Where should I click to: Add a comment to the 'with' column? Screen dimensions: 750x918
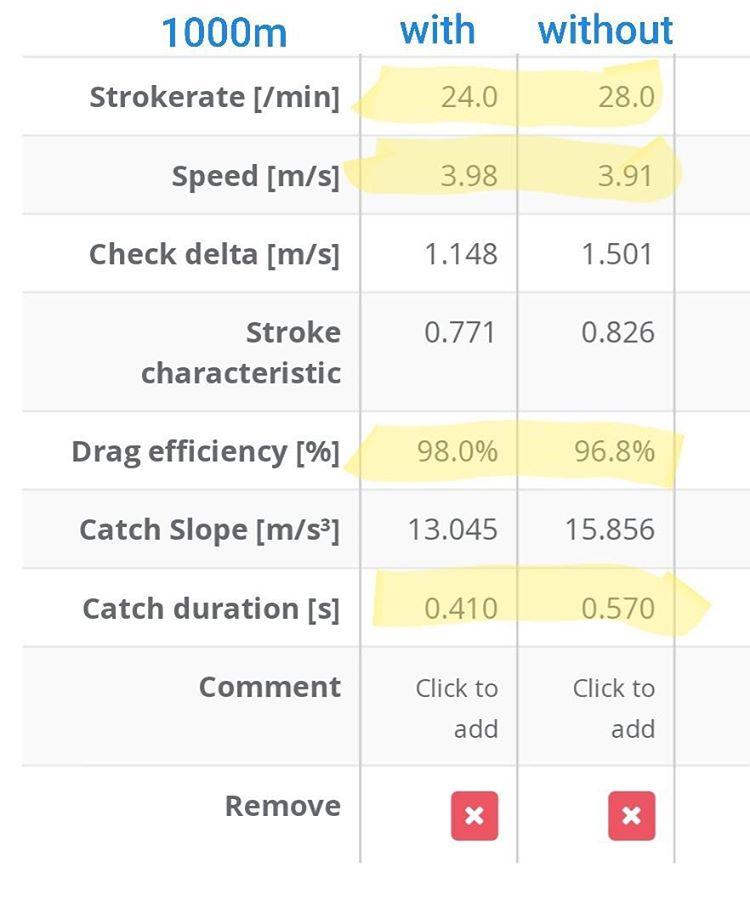[x=457, y=708]
